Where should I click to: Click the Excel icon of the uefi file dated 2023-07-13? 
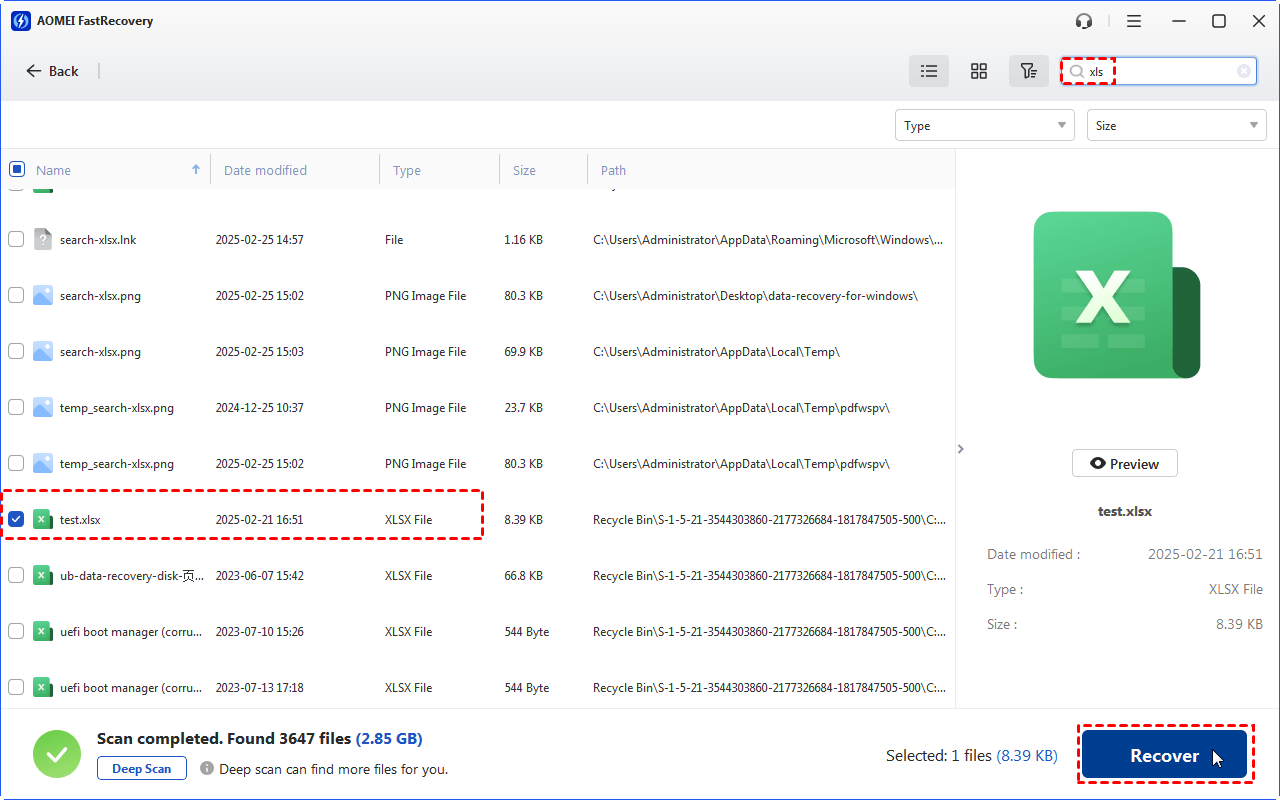(x=42, y=687)
